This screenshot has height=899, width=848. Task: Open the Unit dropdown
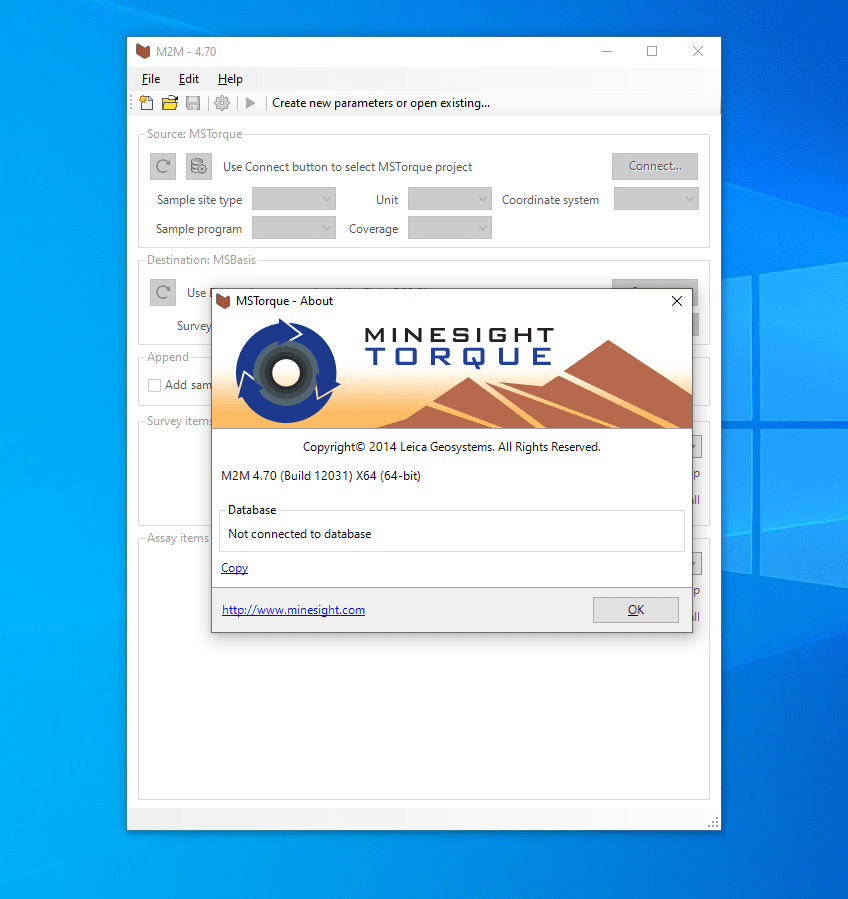click(x=450, y=200)
